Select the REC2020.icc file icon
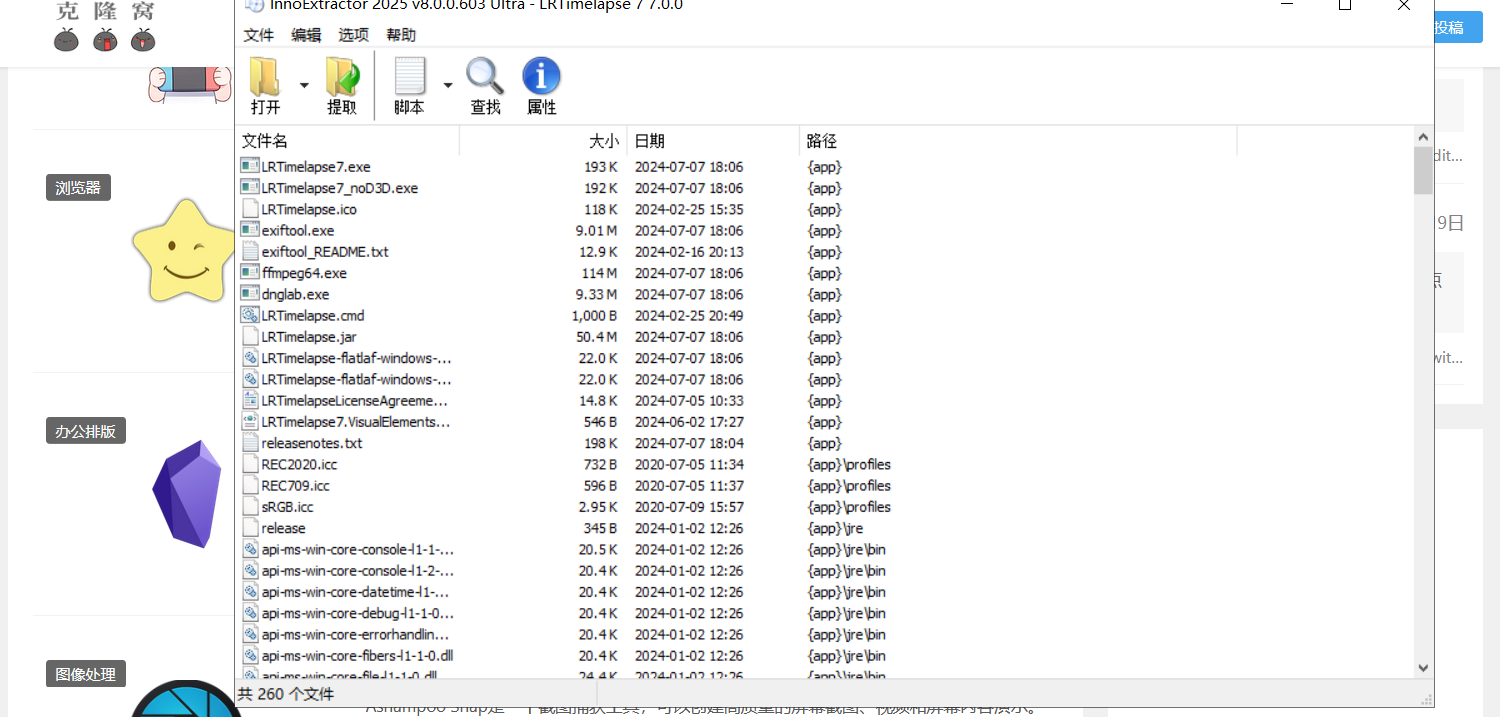Screen dimensions: 1500x717 tap(250, 464)
